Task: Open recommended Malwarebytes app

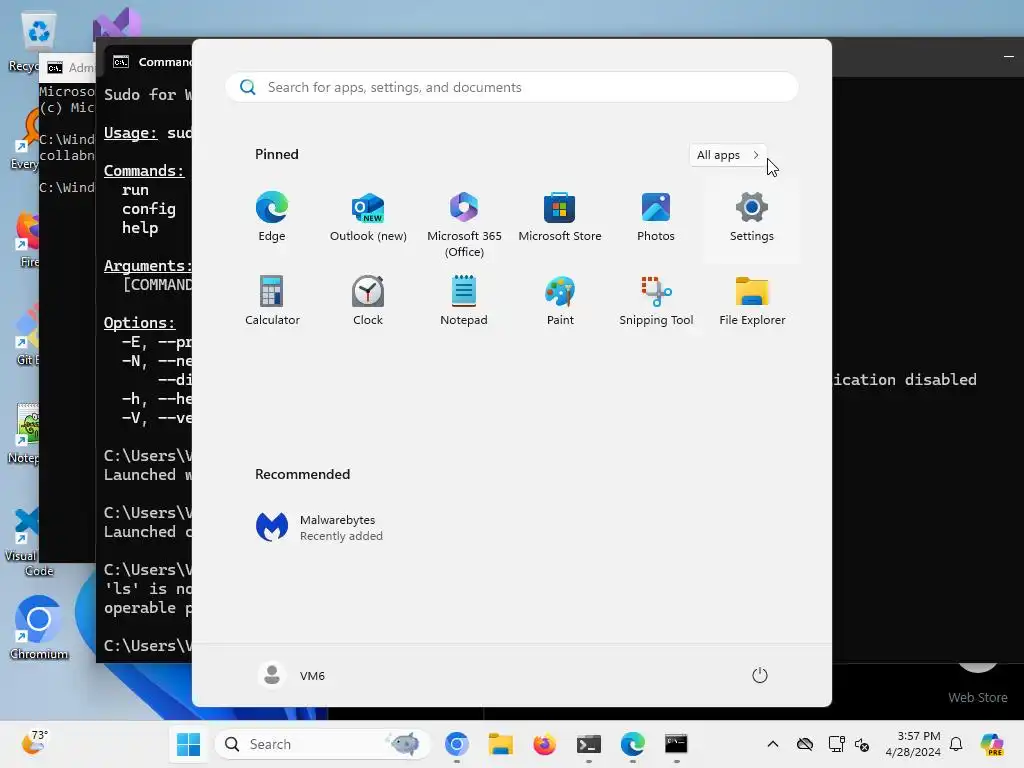Action: [319, 527]
